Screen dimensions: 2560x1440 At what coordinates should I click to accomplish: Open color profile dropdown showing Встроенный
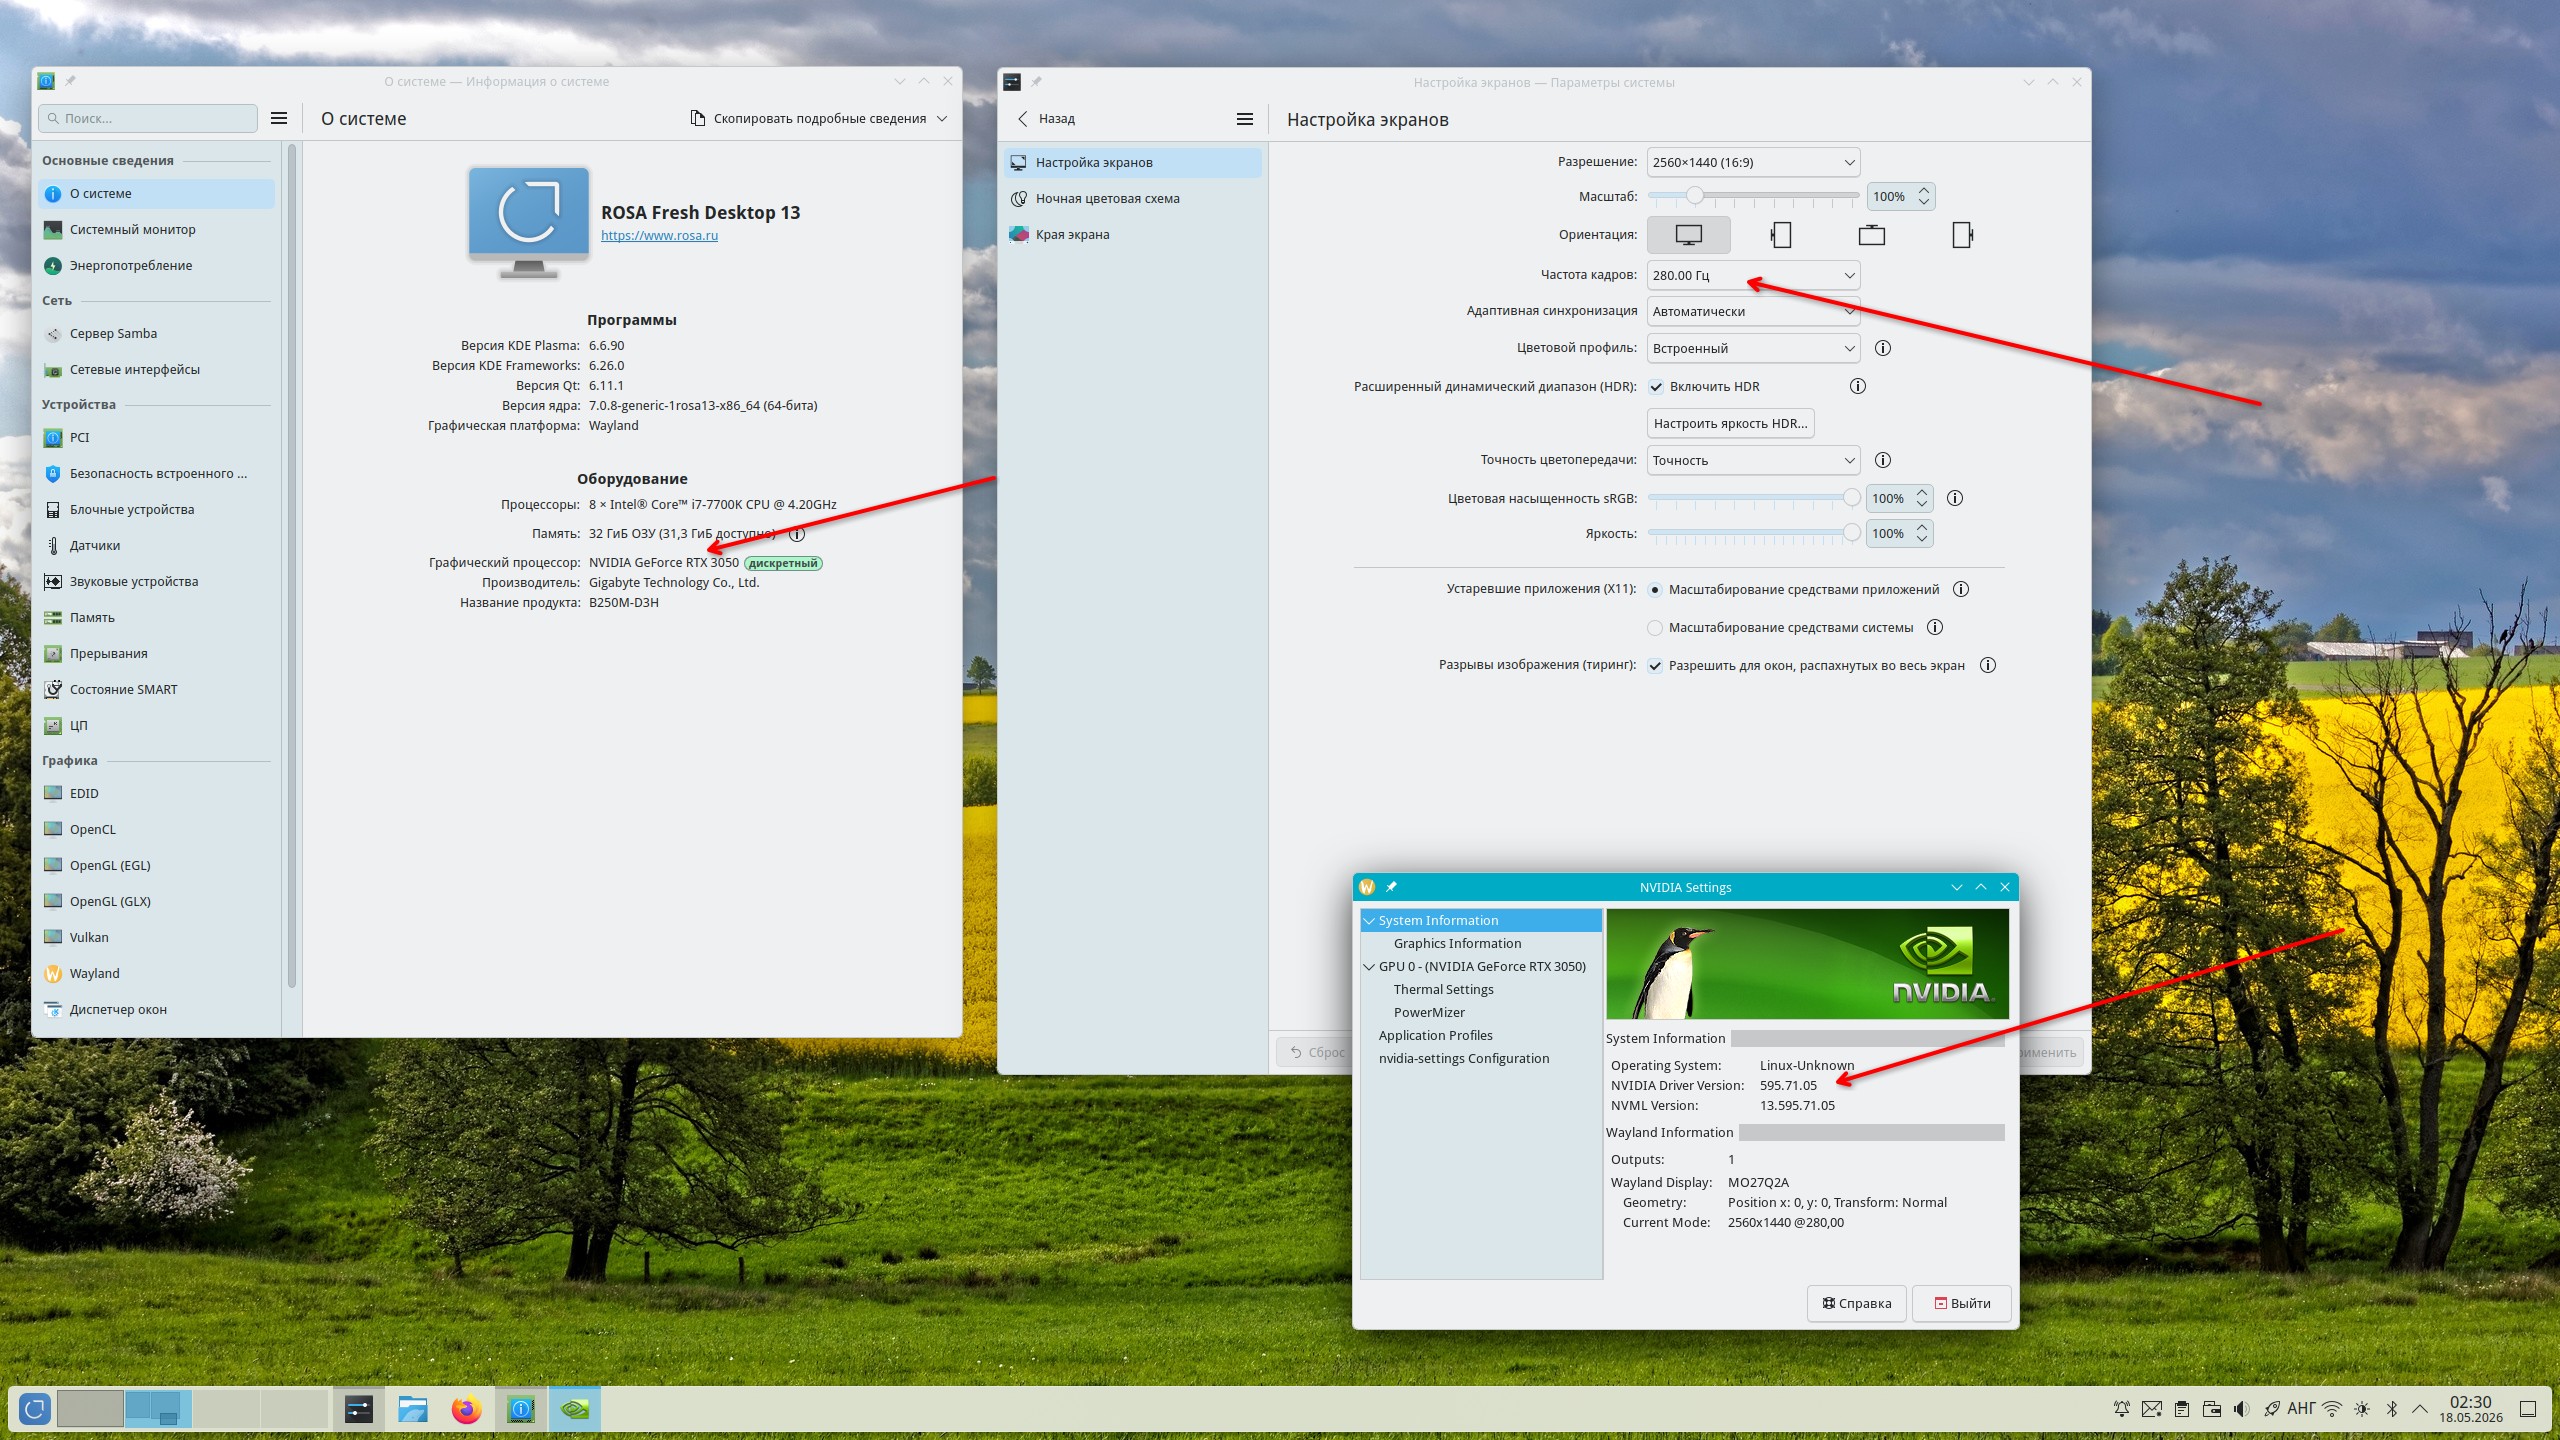(1753, 348)
